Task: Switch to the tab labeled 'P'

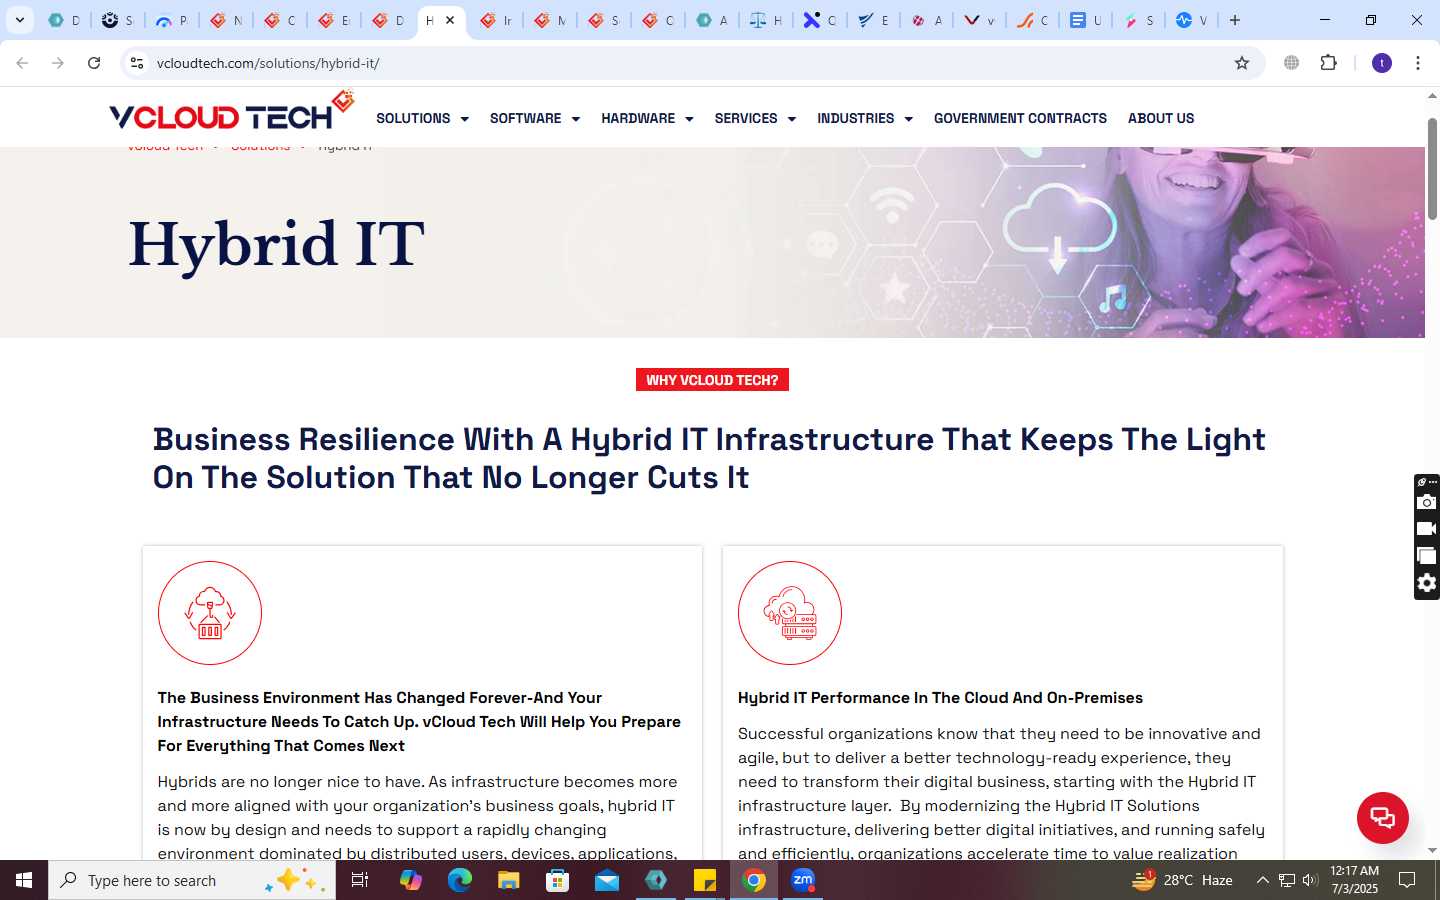Action: click(172, 20)
